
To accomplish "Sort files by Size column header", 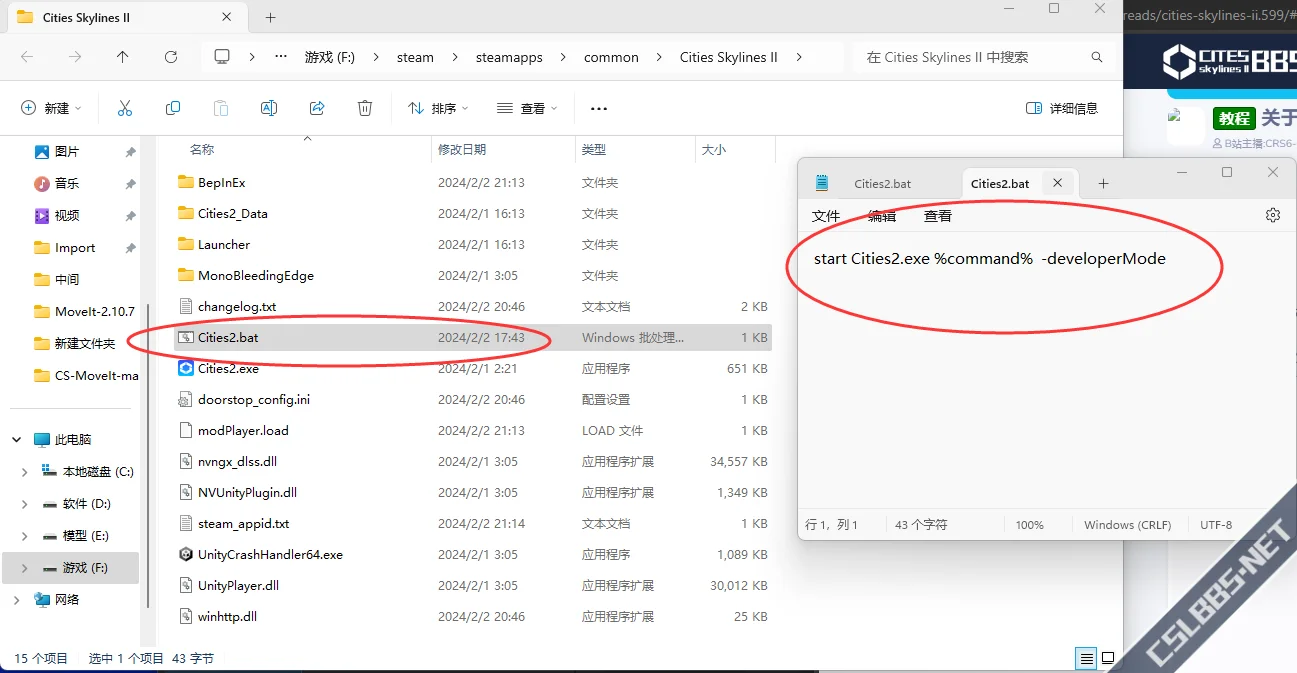I will point(714,149).
